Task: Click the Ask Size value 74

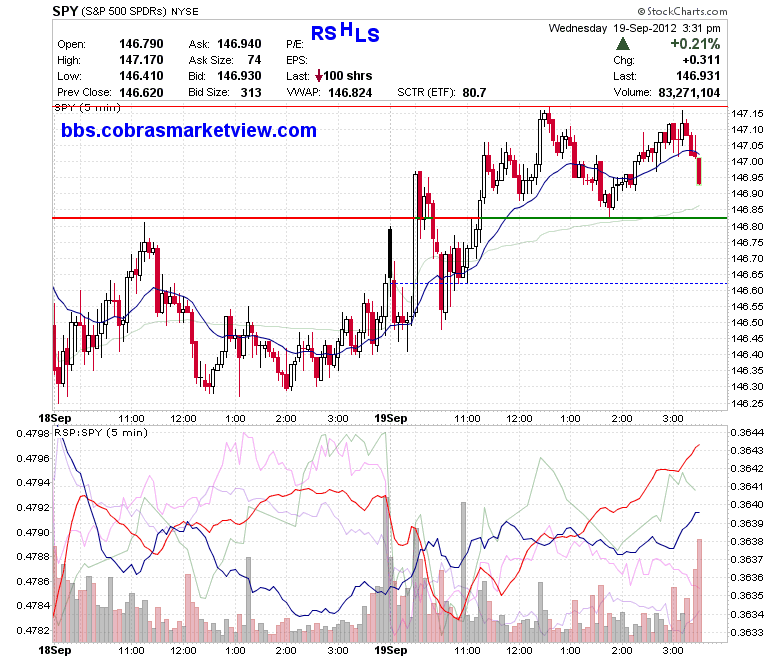Action: coord(254,60)
